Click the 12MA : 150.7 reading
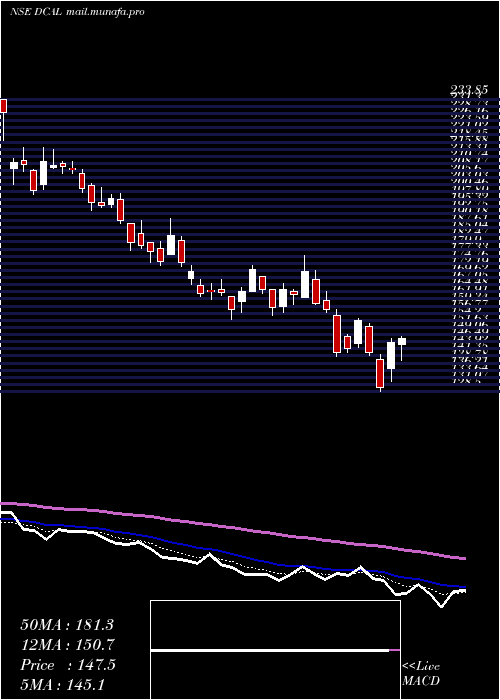Screen dimensions: 500x700 (x=67, y=645)
